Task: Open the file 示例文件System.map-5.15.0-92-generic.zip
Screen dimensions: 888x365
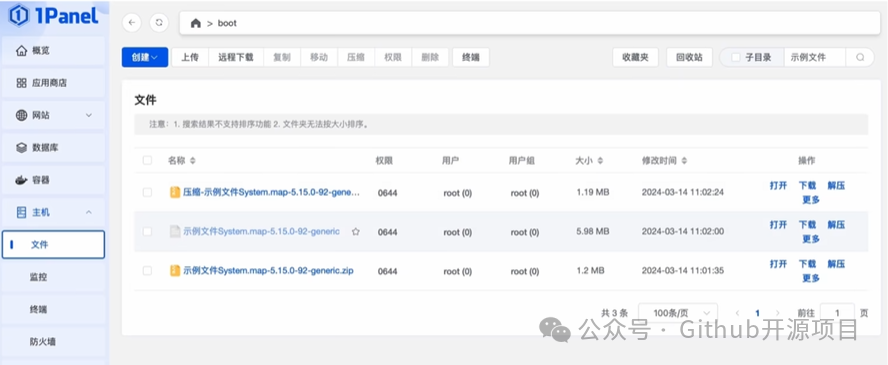Action: tap(268, 270)
